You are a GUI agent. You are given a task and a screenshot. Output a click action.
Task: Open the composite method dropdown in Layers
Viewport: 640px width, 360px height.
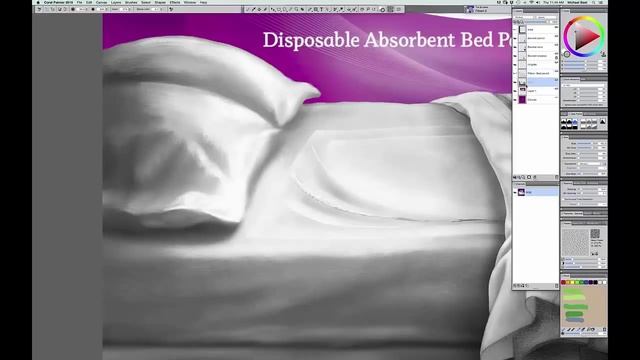click(x=524, y=17)
